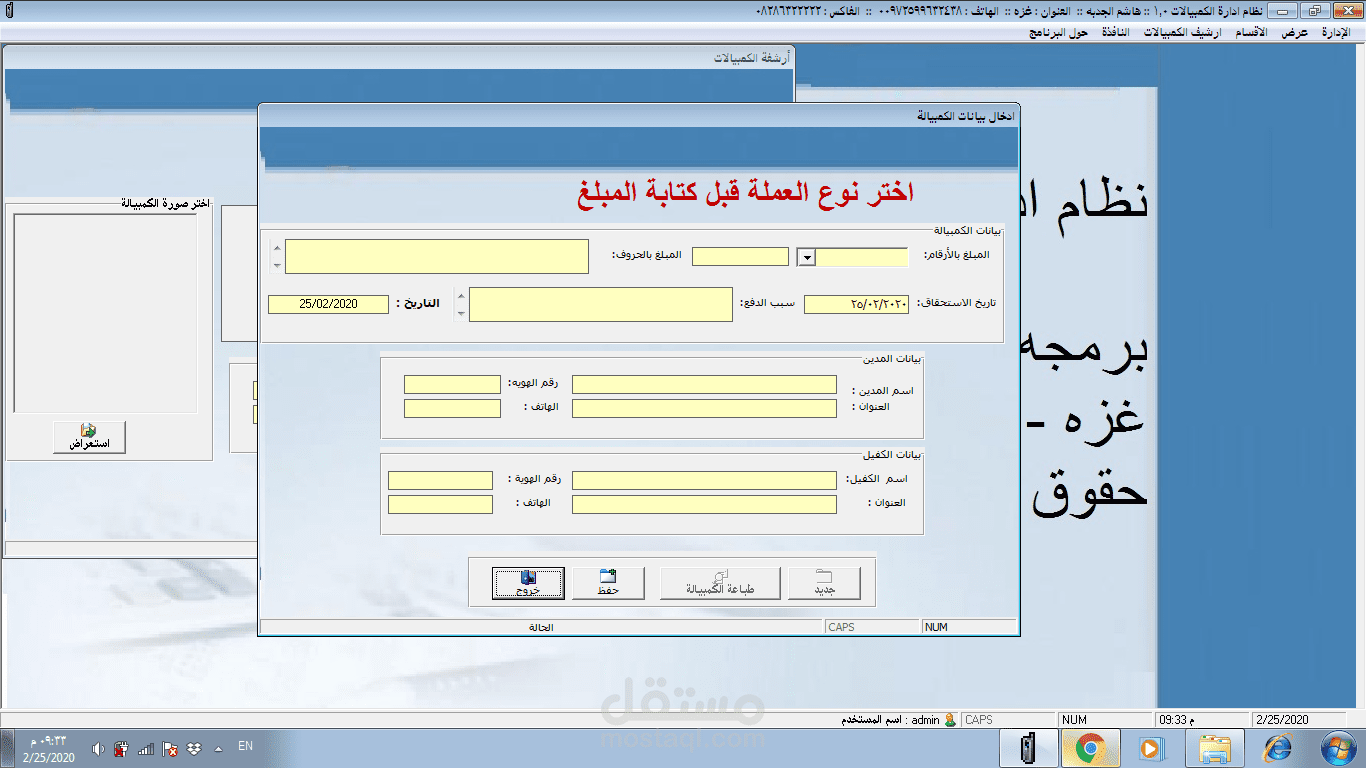Click the date field showing 25/02/2020
The width and height of the screenshot is (1366, 768).
[x=330, y=303]
